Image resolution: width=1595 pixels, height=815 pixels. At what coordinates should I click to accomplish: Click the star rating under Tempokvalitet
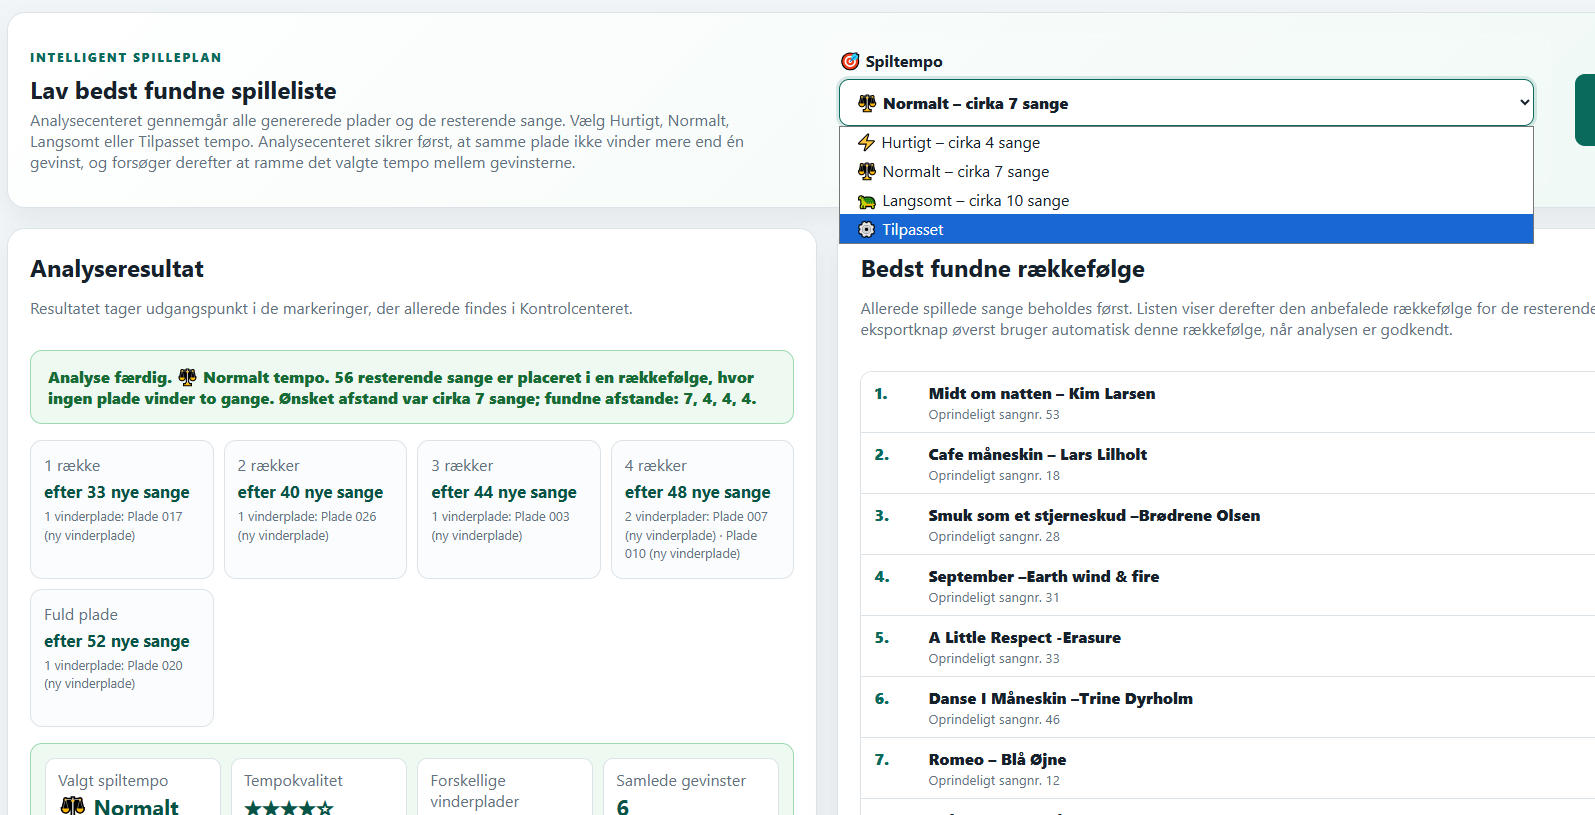[289, 808]
